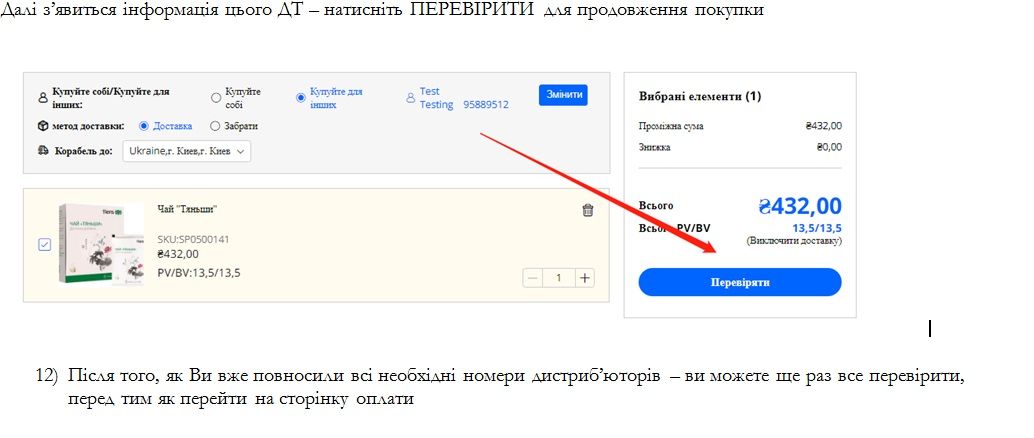Open the Чай 'Тяньши' product thumbnail
The width and height of the screenshot is (1034, 438).
tap(100, 246)
